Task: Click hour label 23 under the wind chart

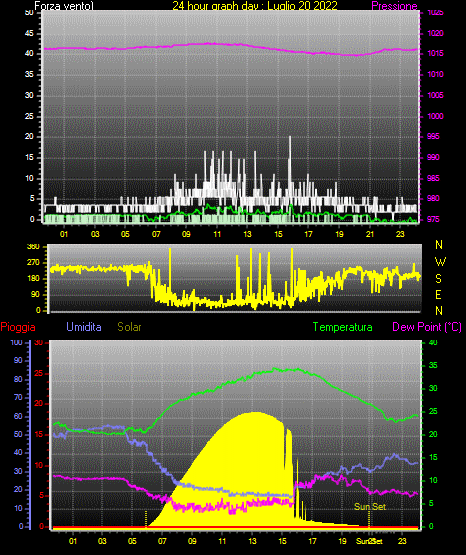Action: pyautogui.click(x=400, y=234)
